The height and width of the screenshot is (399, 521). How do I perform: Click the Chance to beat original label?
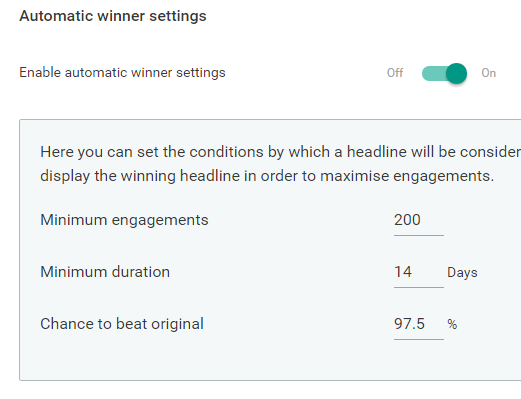pos(122,324)
